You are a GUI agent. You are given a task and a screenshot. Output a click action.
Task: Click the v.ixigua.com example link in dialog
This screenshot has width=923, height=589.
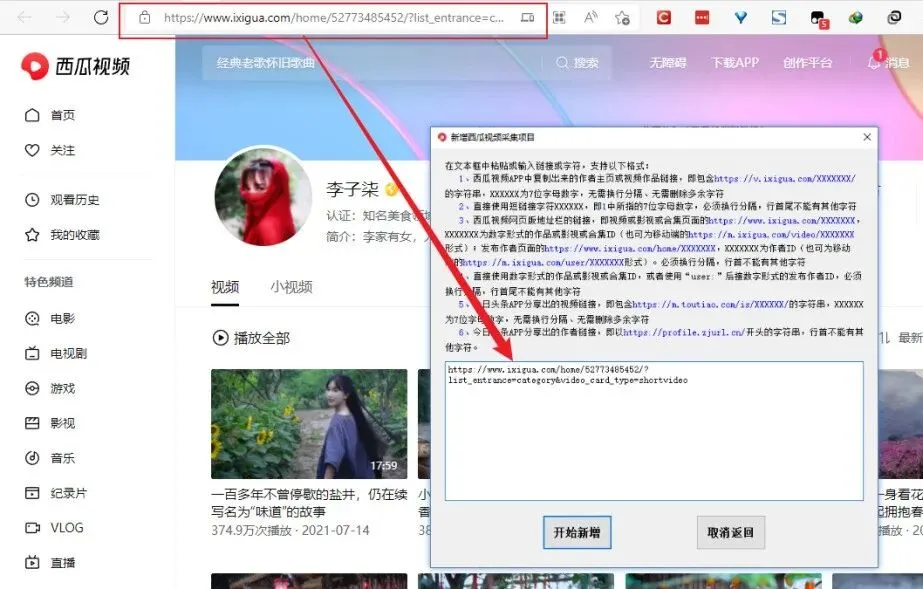[785, 178]
